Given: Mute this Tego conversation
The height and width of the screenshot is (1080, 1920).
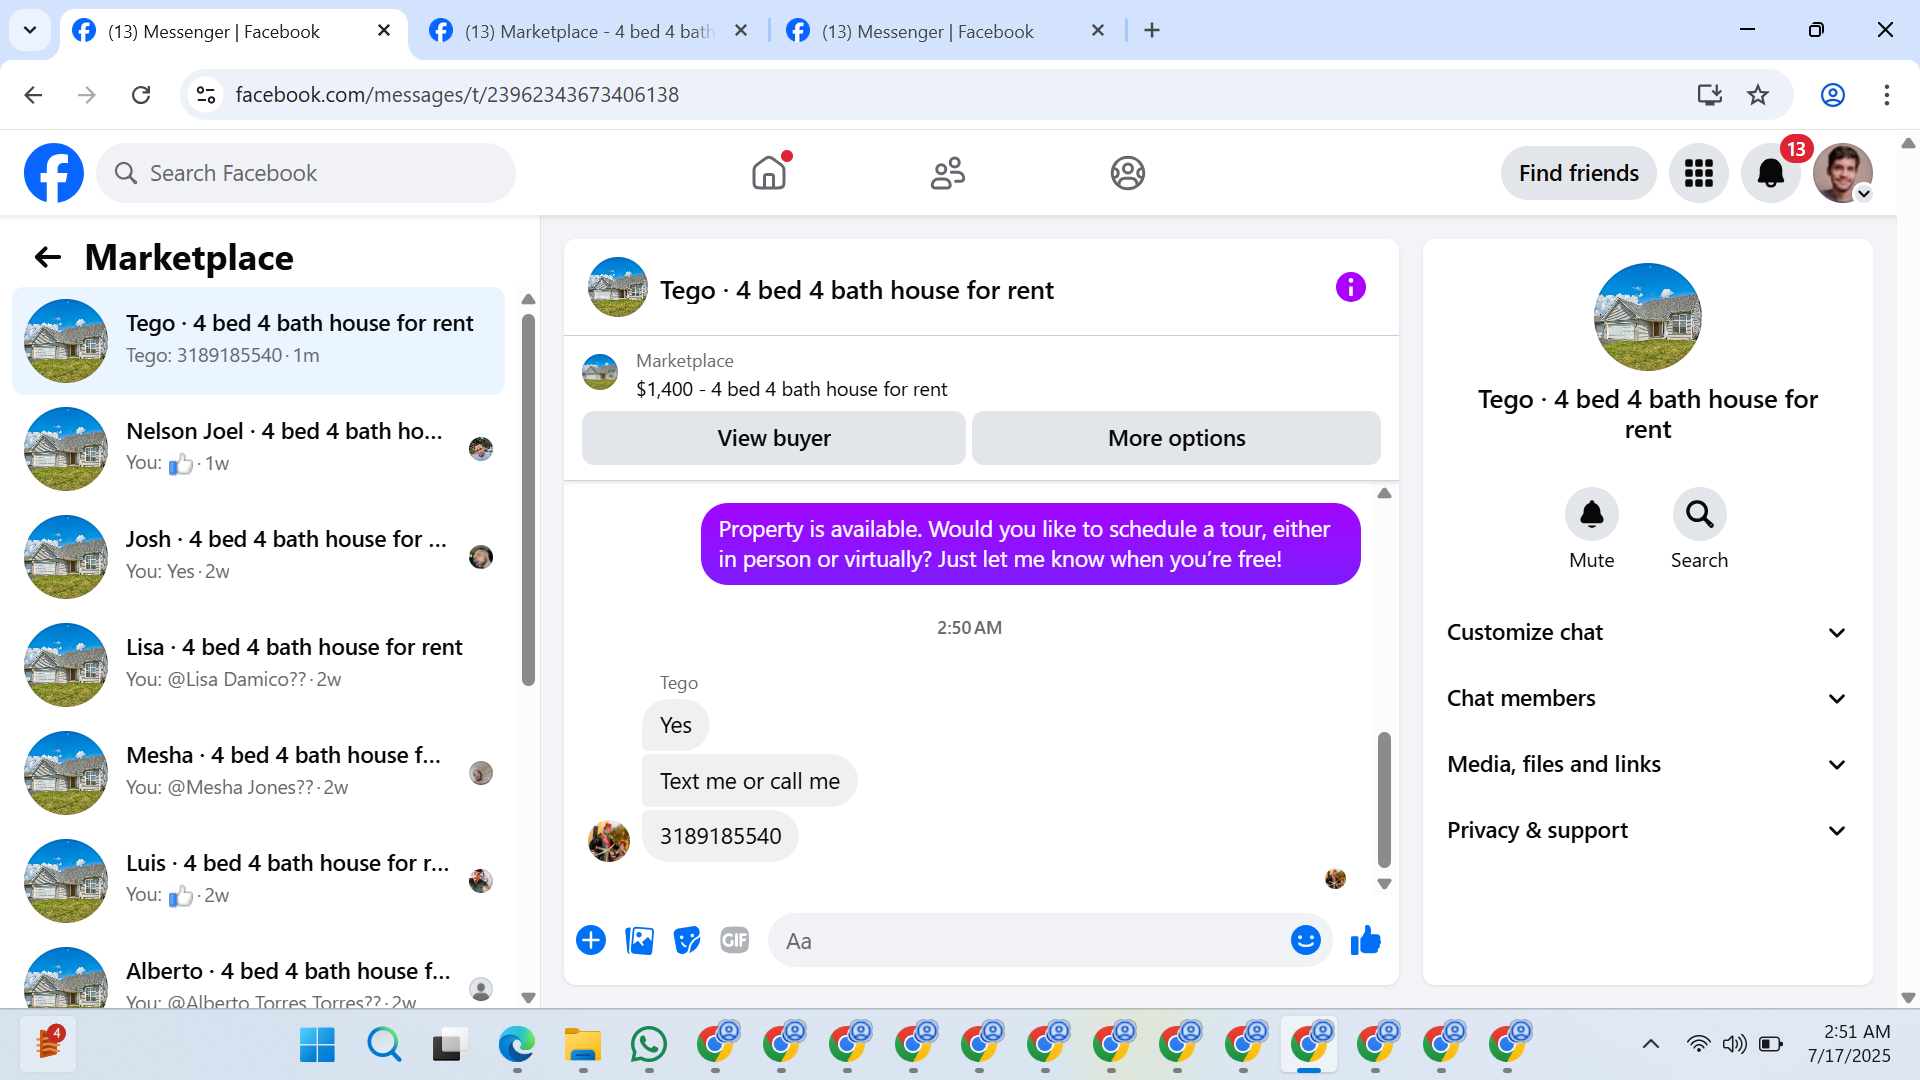Looking at the screenshot, I should [1592, 514].
